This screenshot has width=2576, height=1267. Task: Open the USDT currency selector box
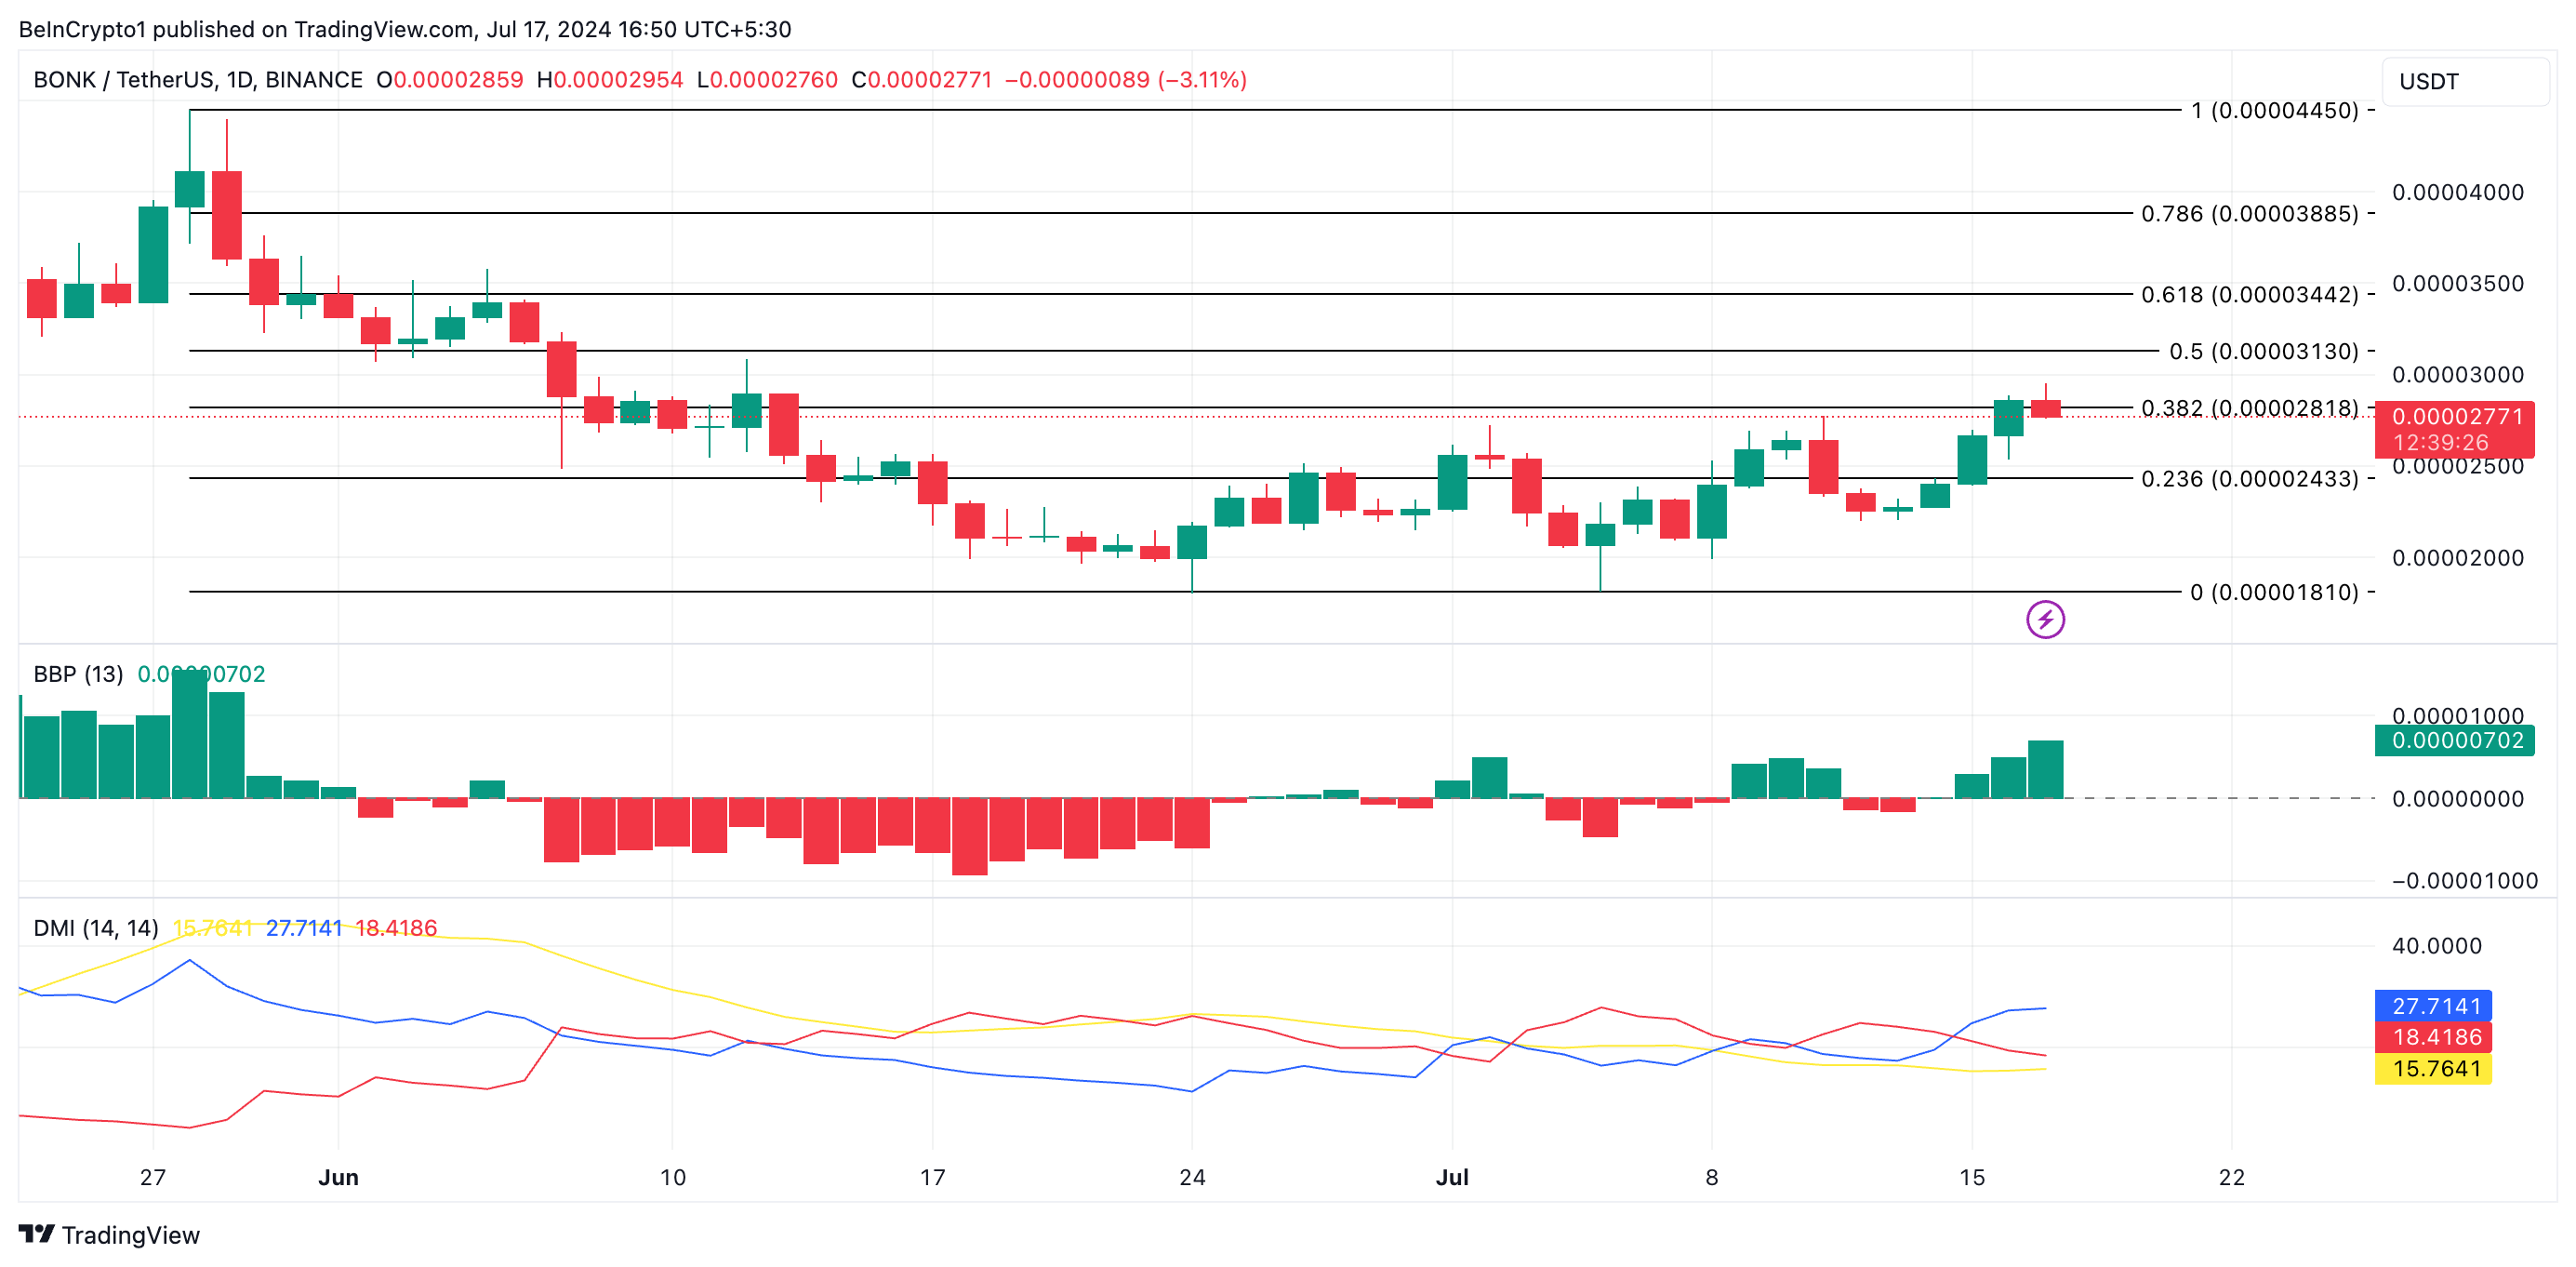pyautogui.click(x=2465, y=81)
